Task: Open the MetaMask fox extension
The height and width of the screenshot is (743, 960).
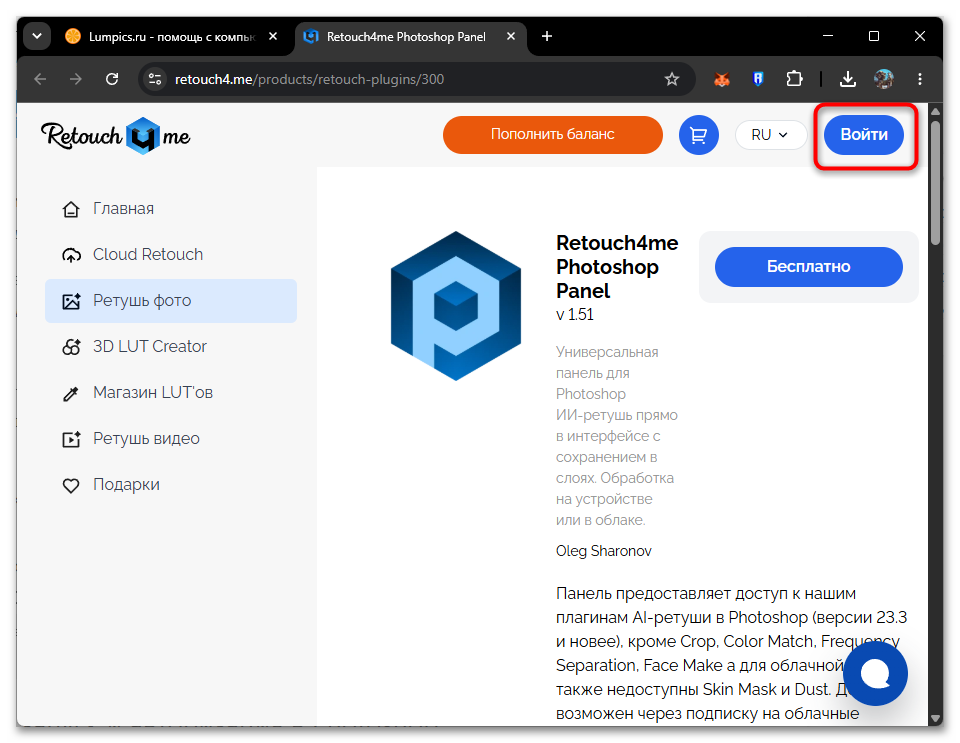Action: click(x=722, y=79)
